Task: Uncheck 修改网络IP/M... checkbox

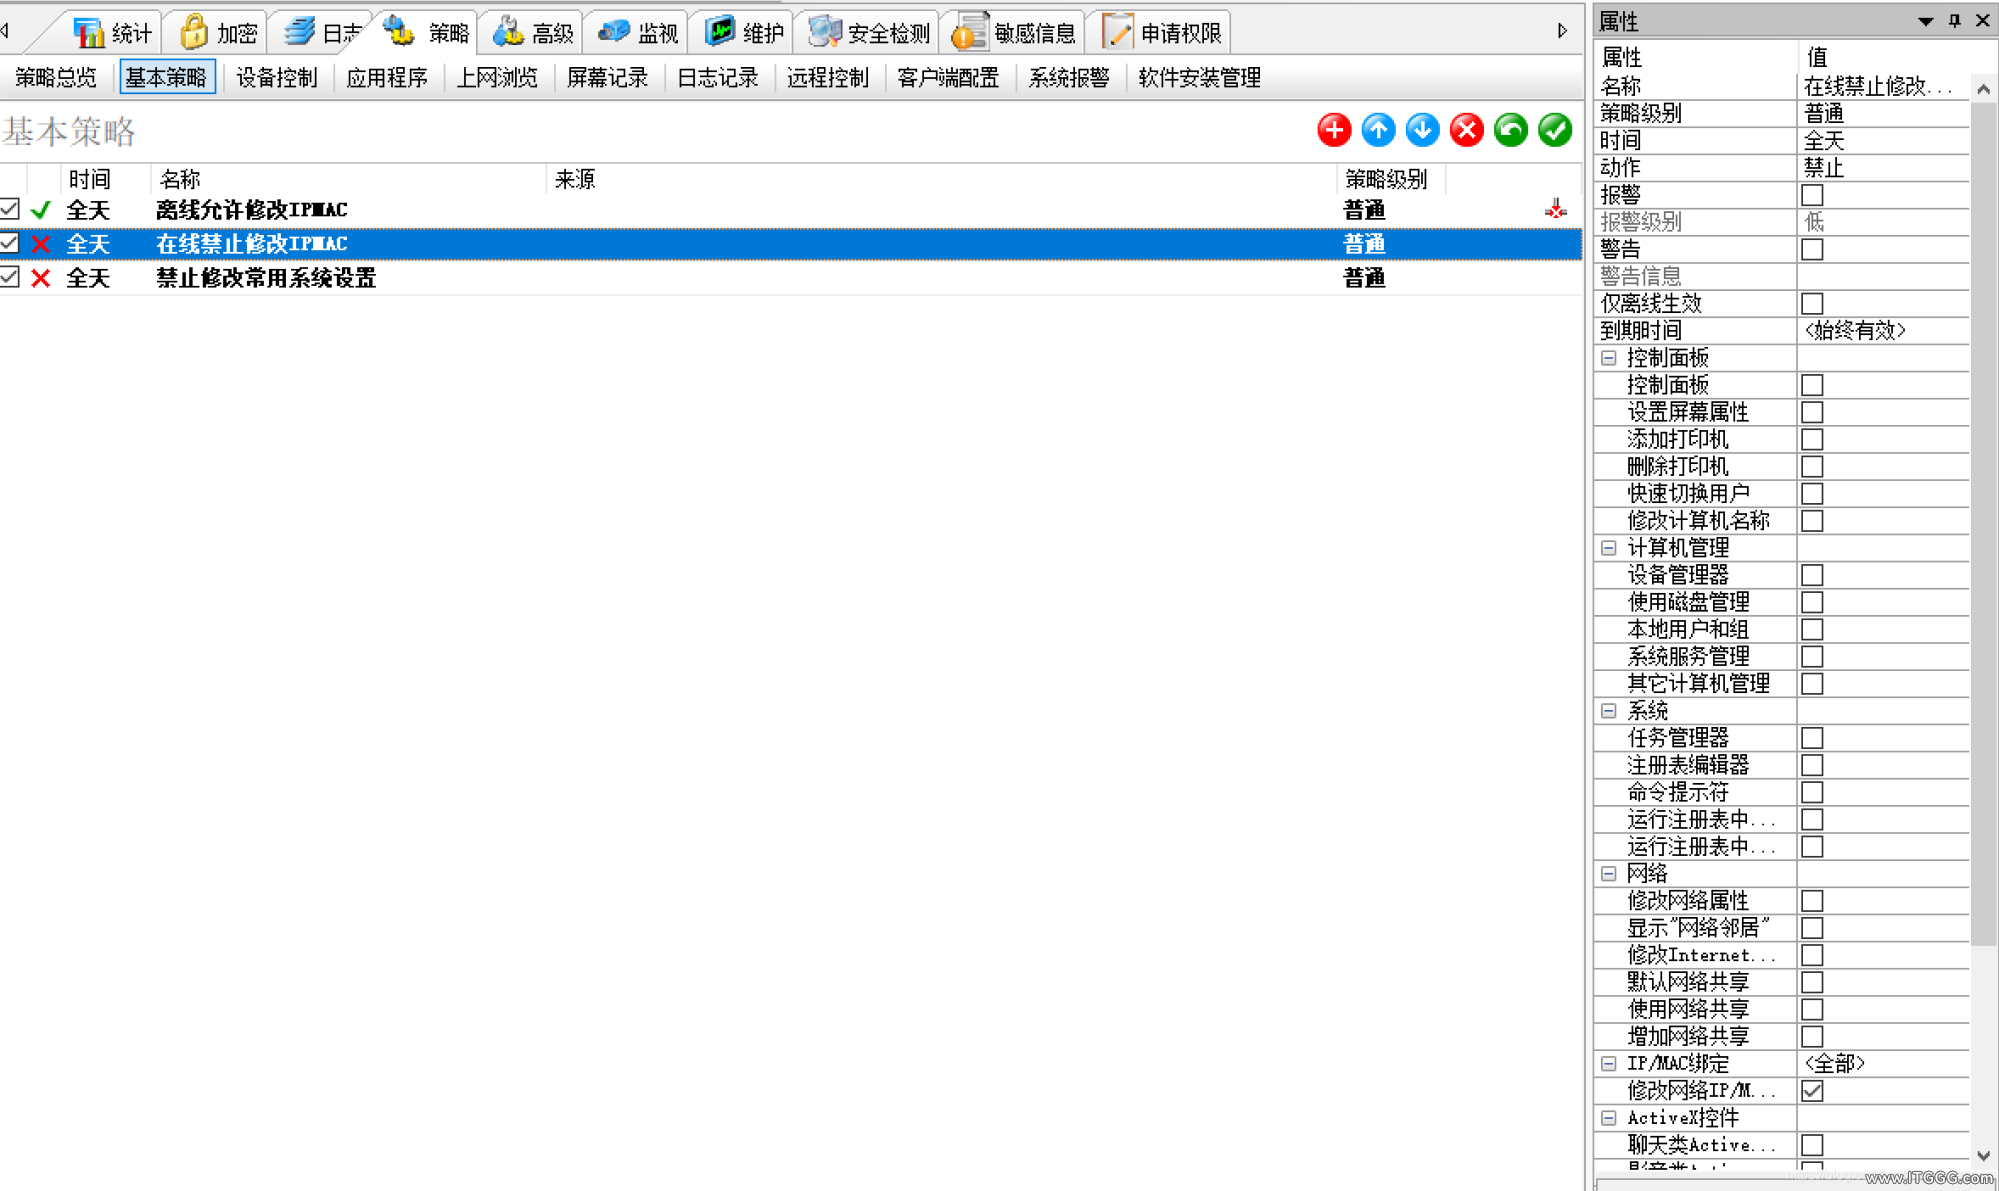Action: click(1812, 1091)
